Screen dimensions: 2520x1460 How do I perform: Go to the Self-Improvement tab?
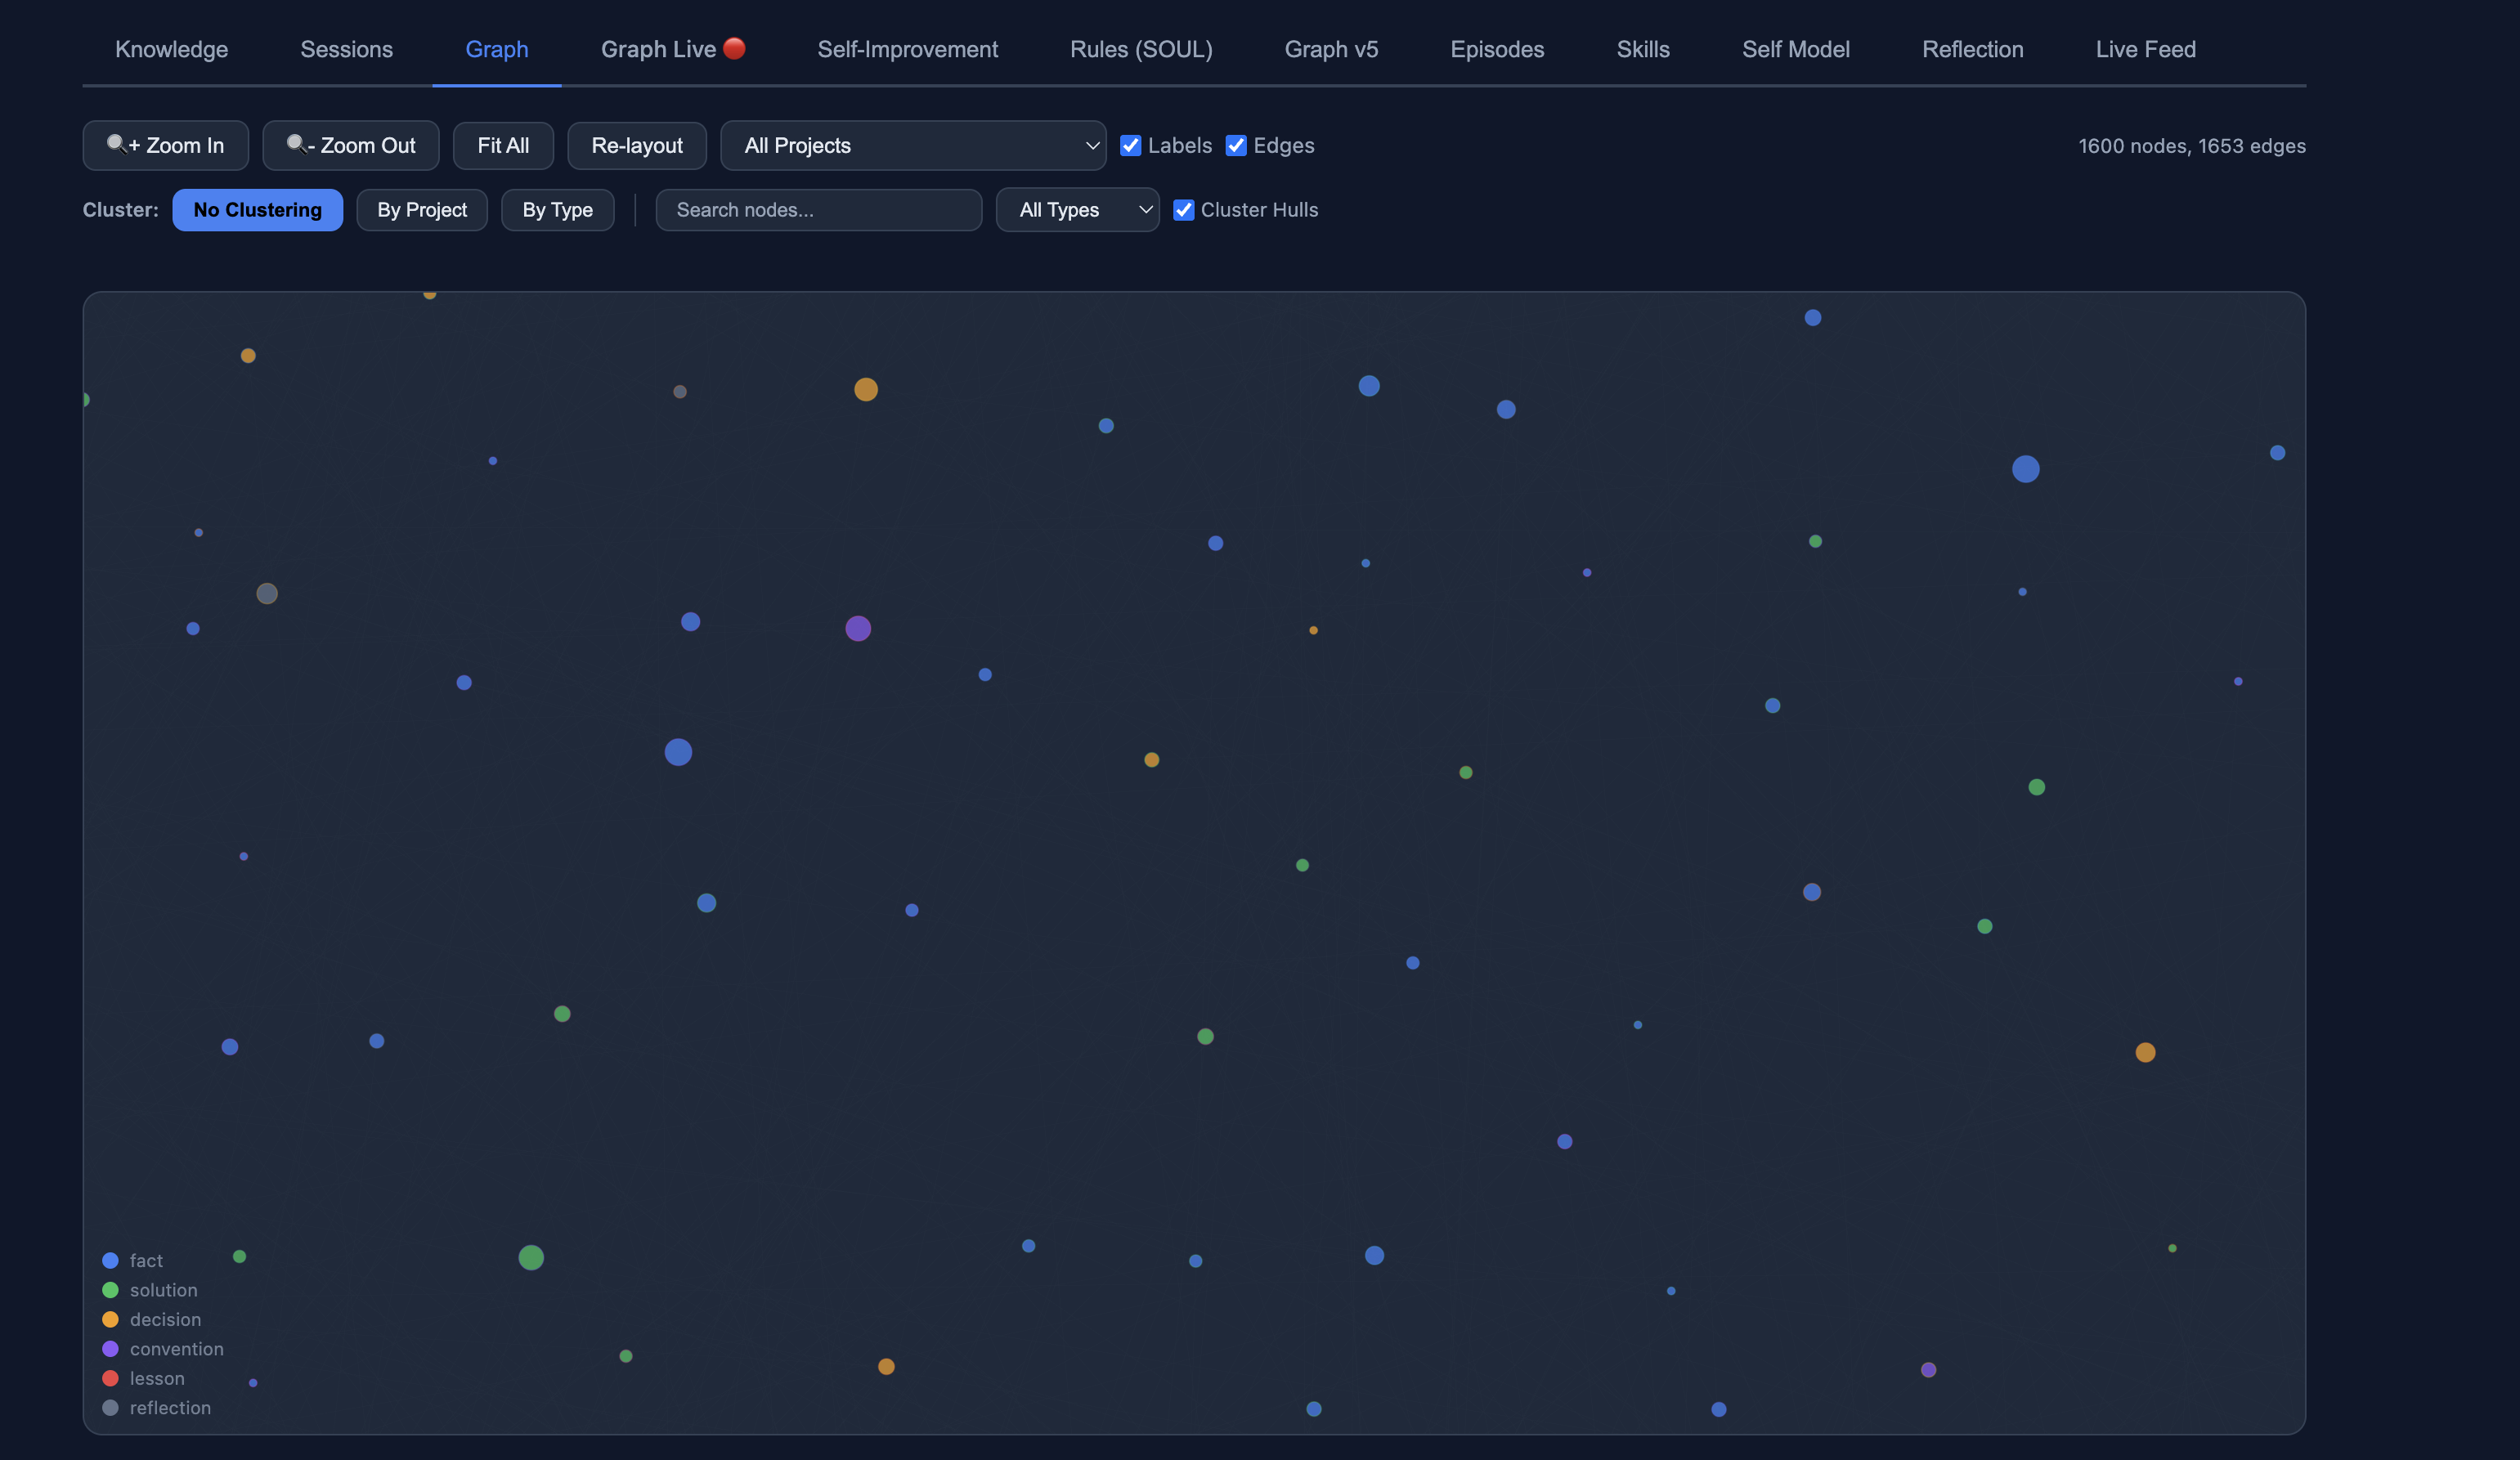point(907,49)
